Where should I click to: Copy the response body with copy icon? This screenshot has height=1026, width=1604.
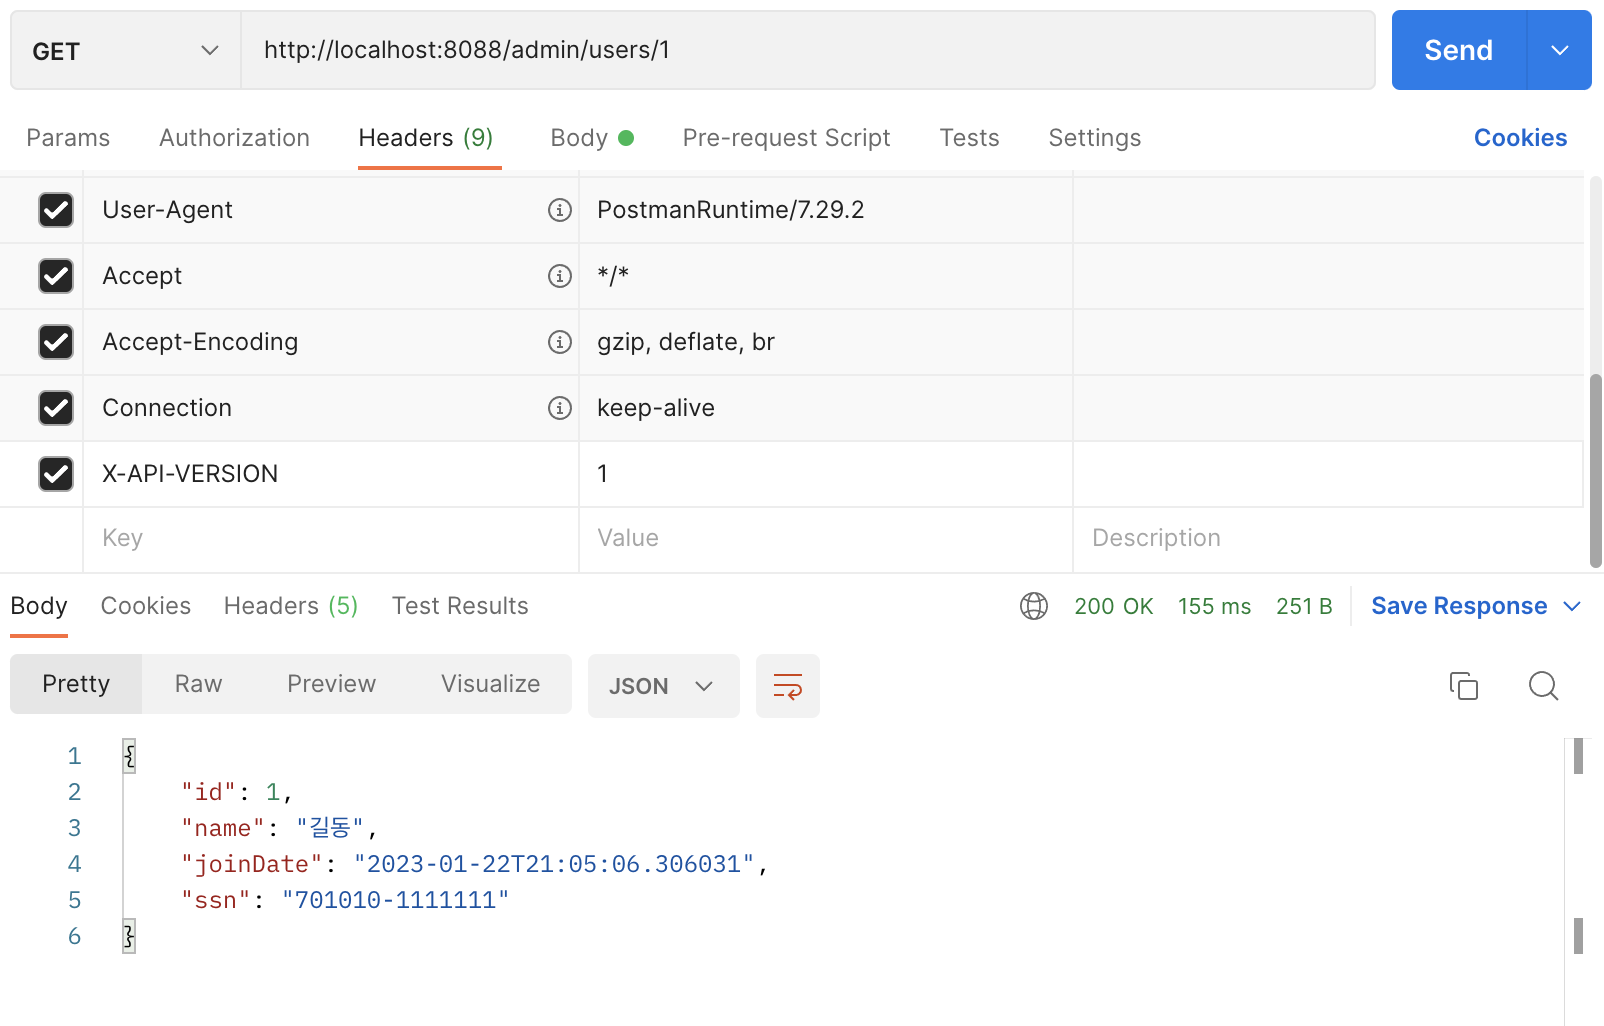point(1464,686)
